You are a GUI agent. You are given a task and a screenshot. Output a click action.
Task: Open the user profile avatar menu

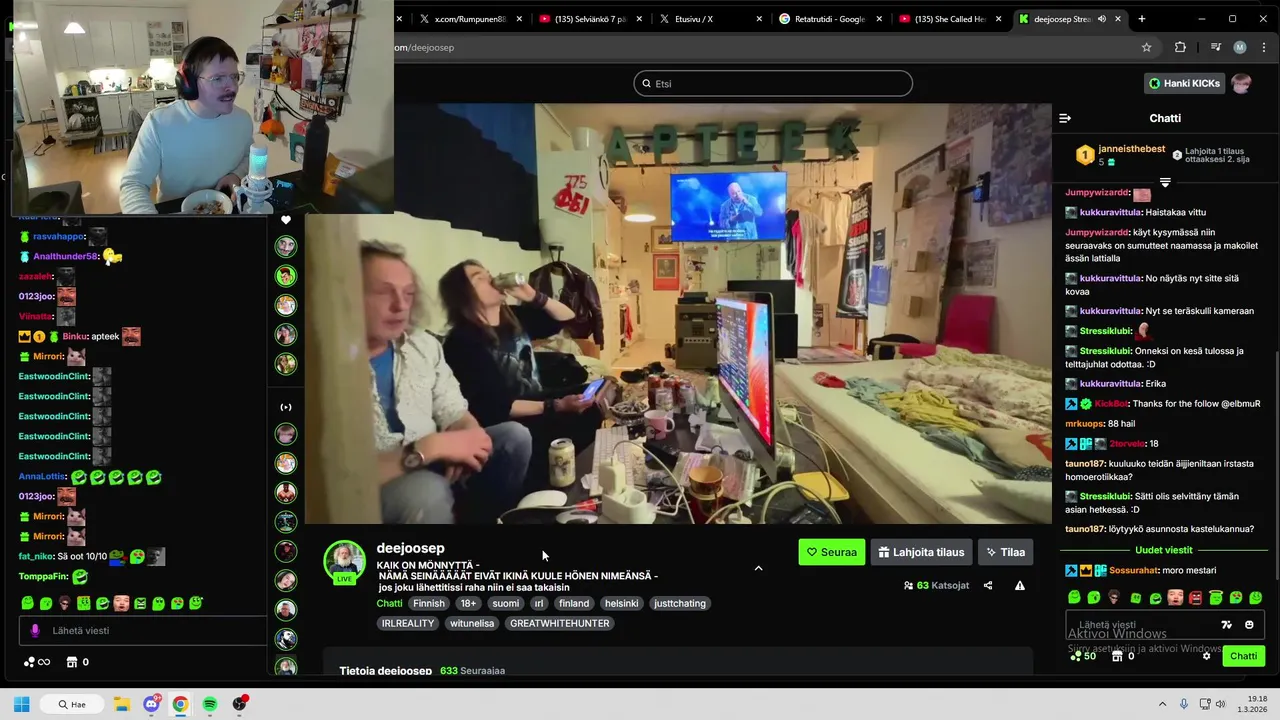tap(1241, 83)
